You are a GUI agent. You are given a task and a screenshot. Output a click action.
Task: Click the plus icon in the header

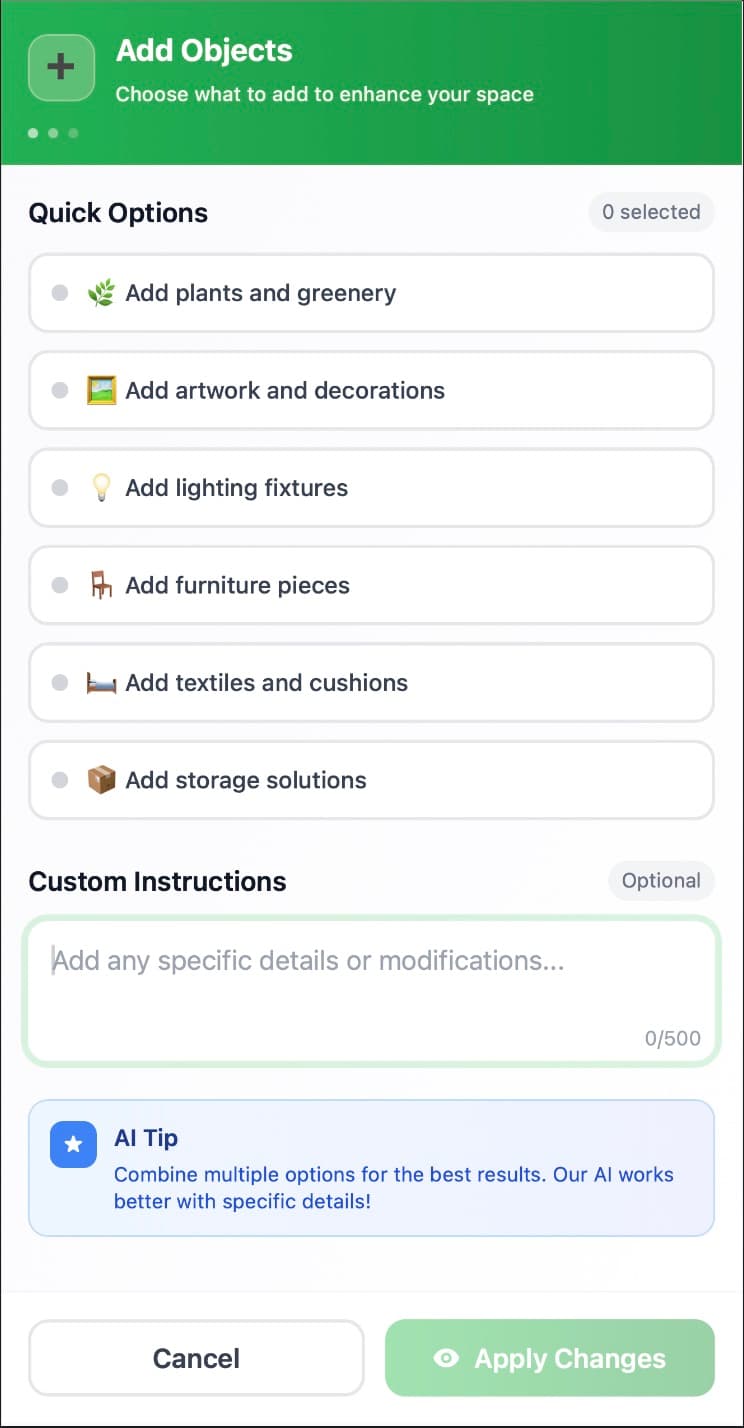[x=61, y=67]
